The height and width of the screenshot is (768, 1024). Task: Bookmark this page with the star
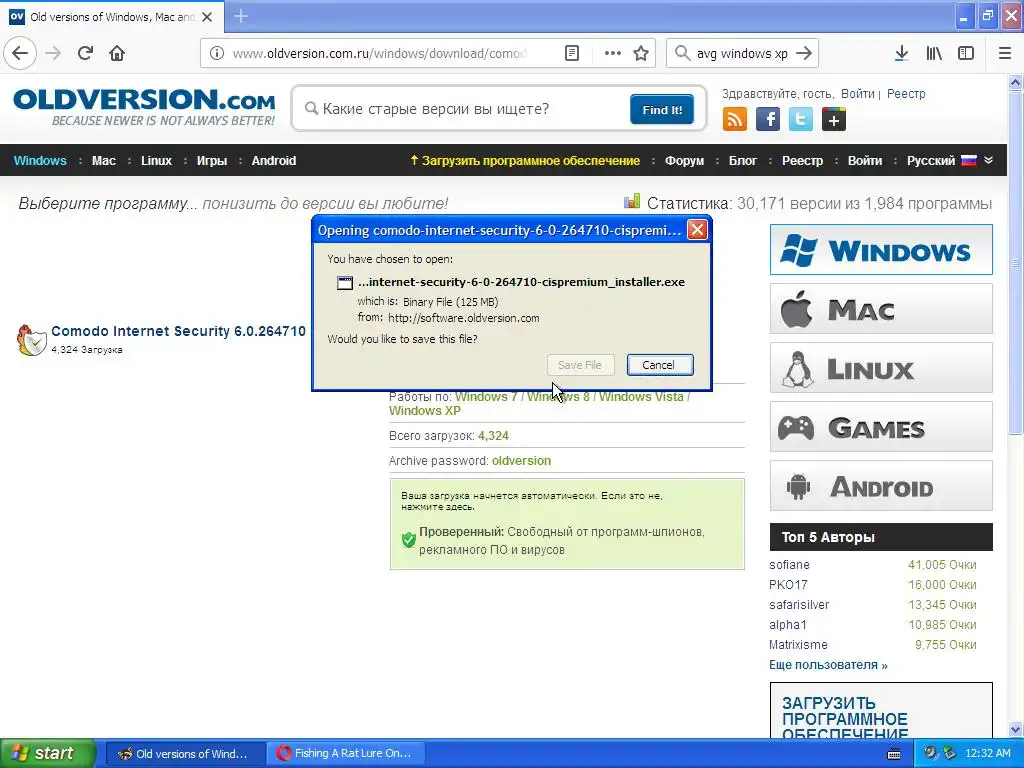[x=641, y=53]
